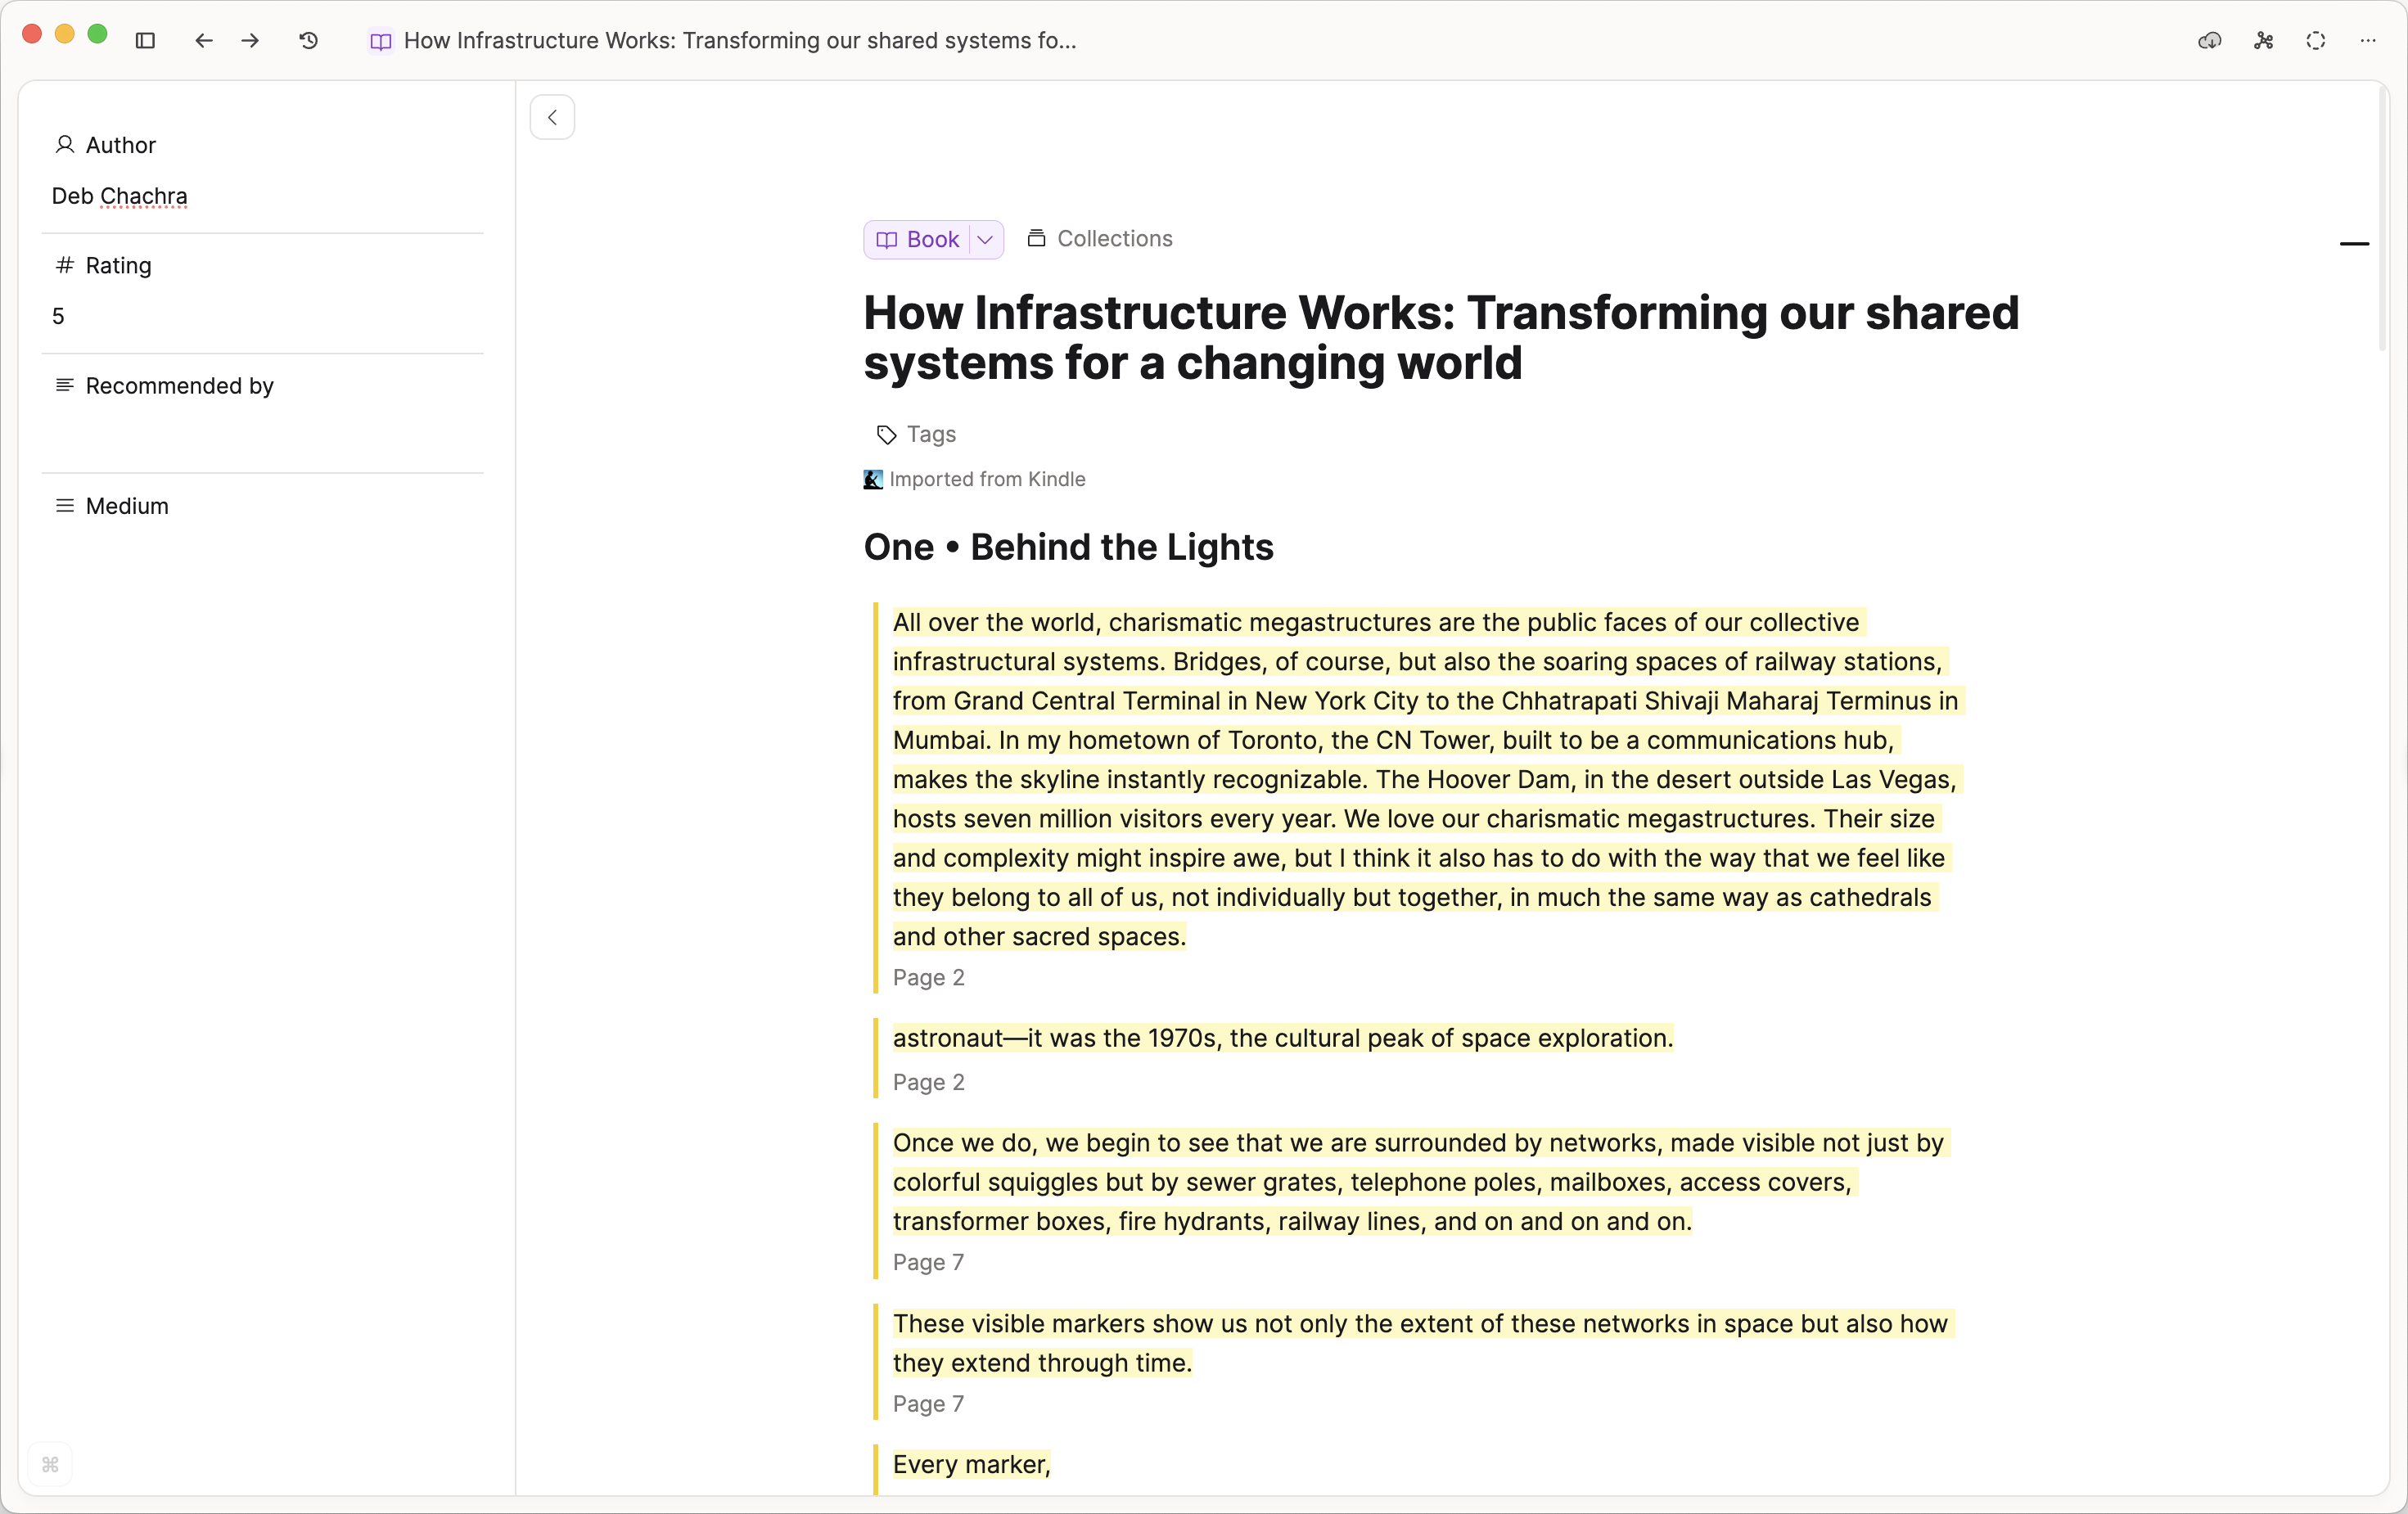Enable focus mode via the dashed circle icon
The image size is (2408, 1514).
click(x=2315, y=41)
